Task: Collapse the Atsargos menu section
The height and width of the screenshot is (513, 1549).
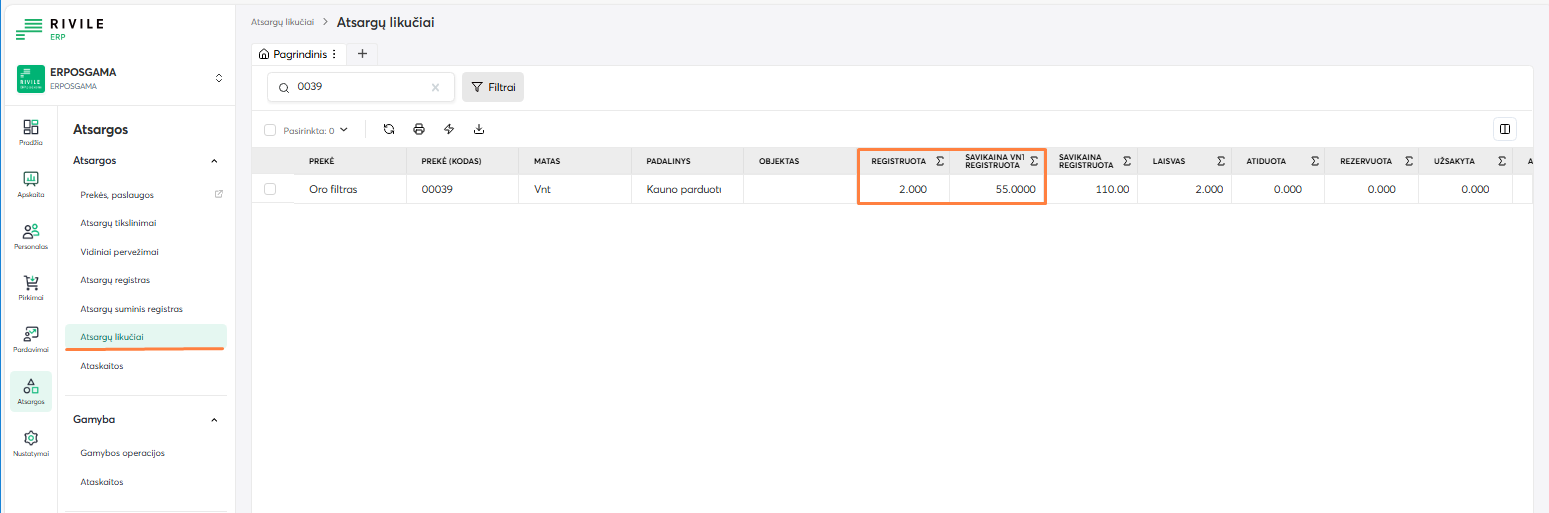Action: click(x=214, y=160)
